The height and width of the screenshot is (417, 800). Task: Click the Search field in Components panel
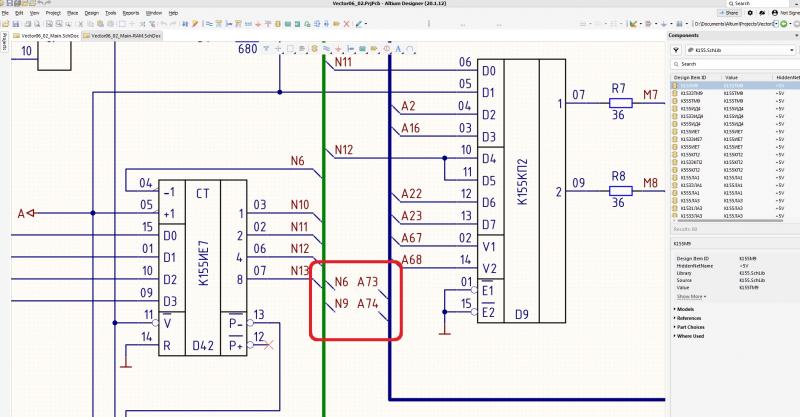735,64
